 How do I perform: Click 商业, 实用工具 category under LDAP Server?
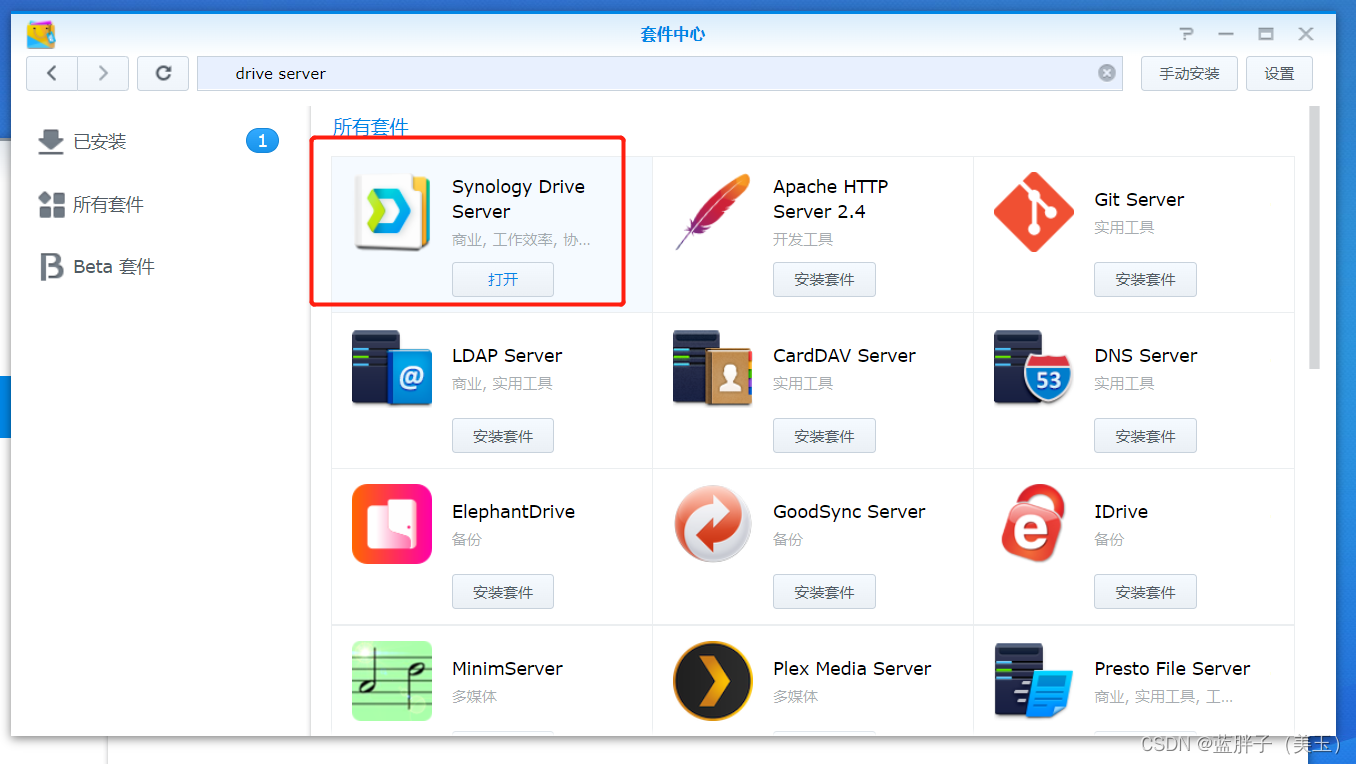point(502,383)
